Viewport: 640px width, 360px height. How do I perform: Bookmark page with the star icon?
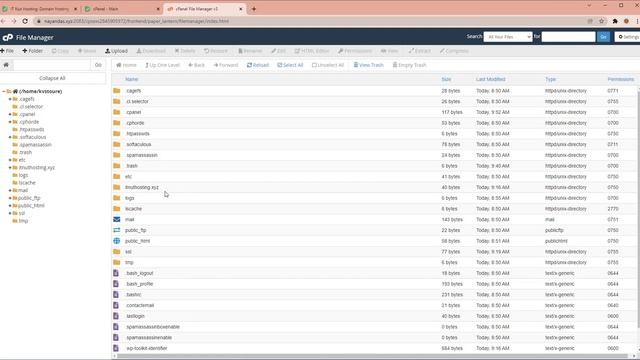point(601,21)
